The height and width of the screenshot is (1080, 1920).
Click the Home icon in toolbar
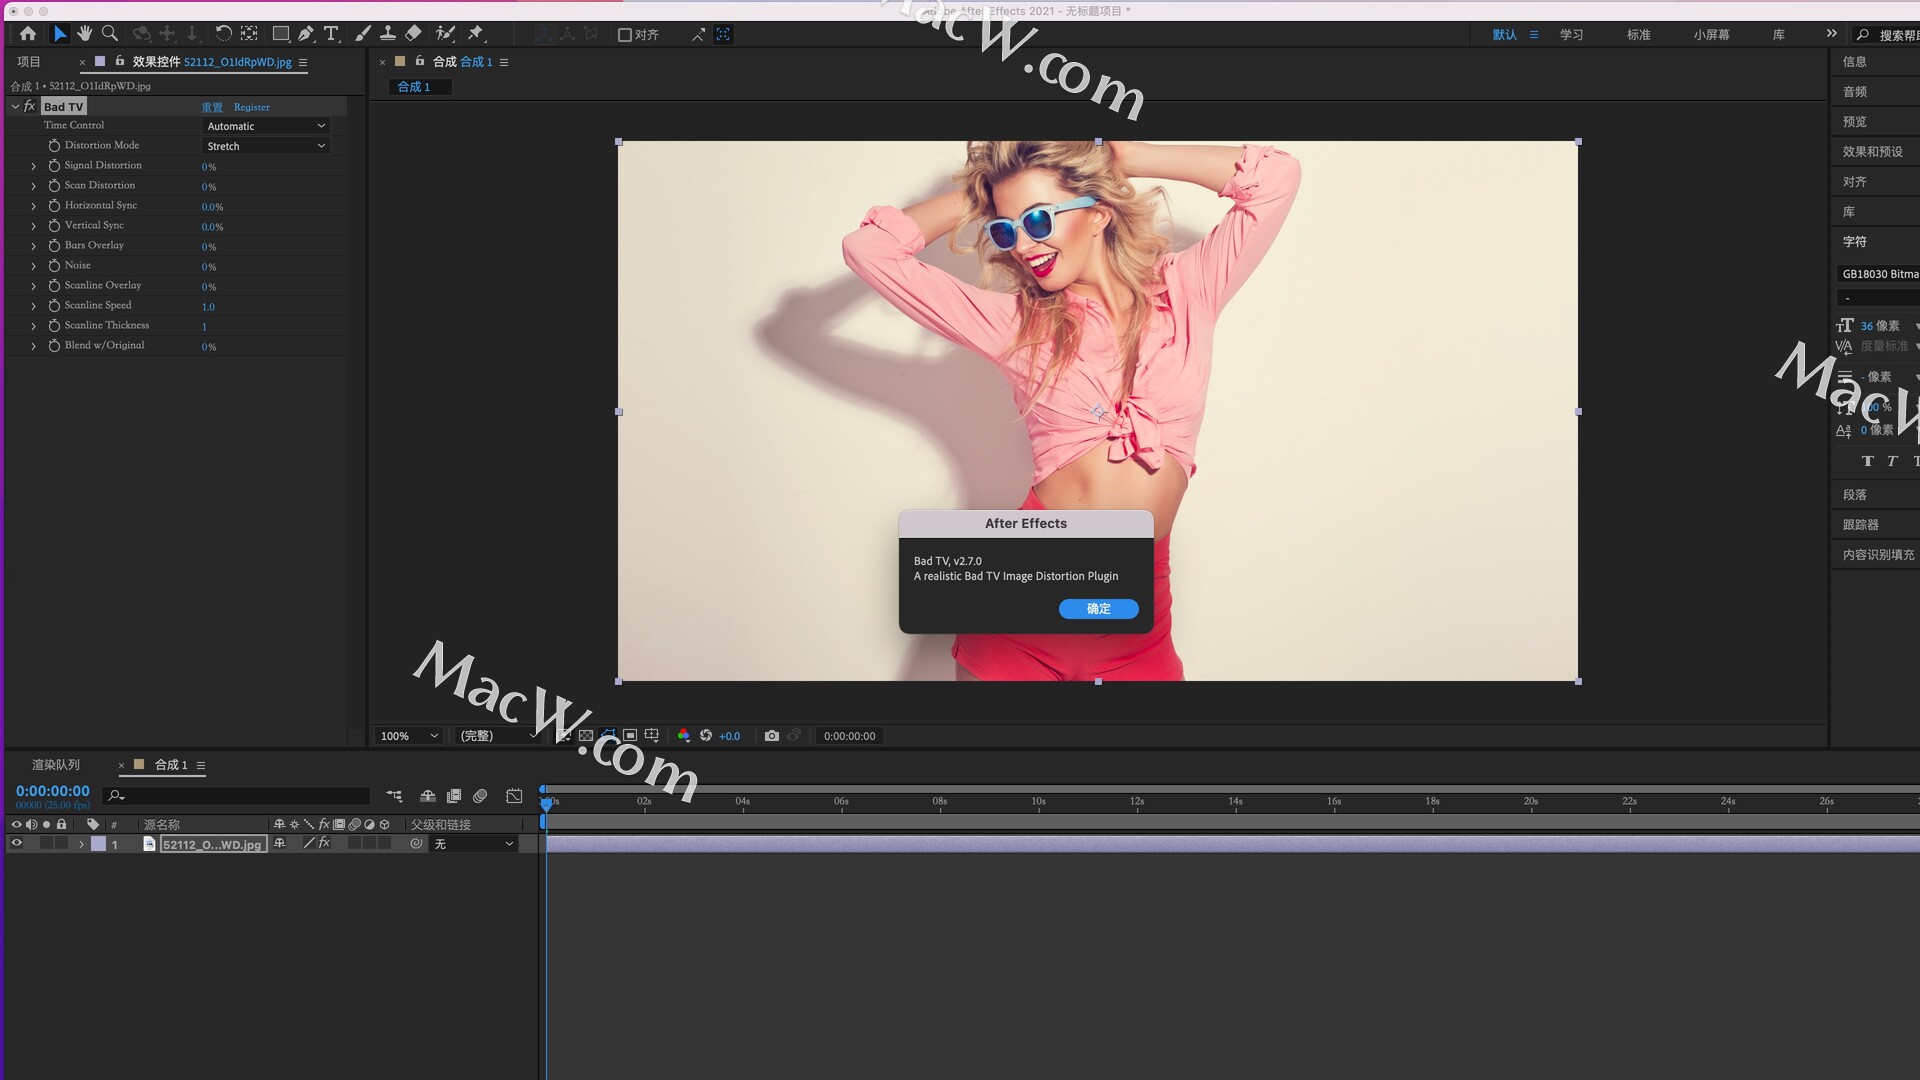pos(28,34)
